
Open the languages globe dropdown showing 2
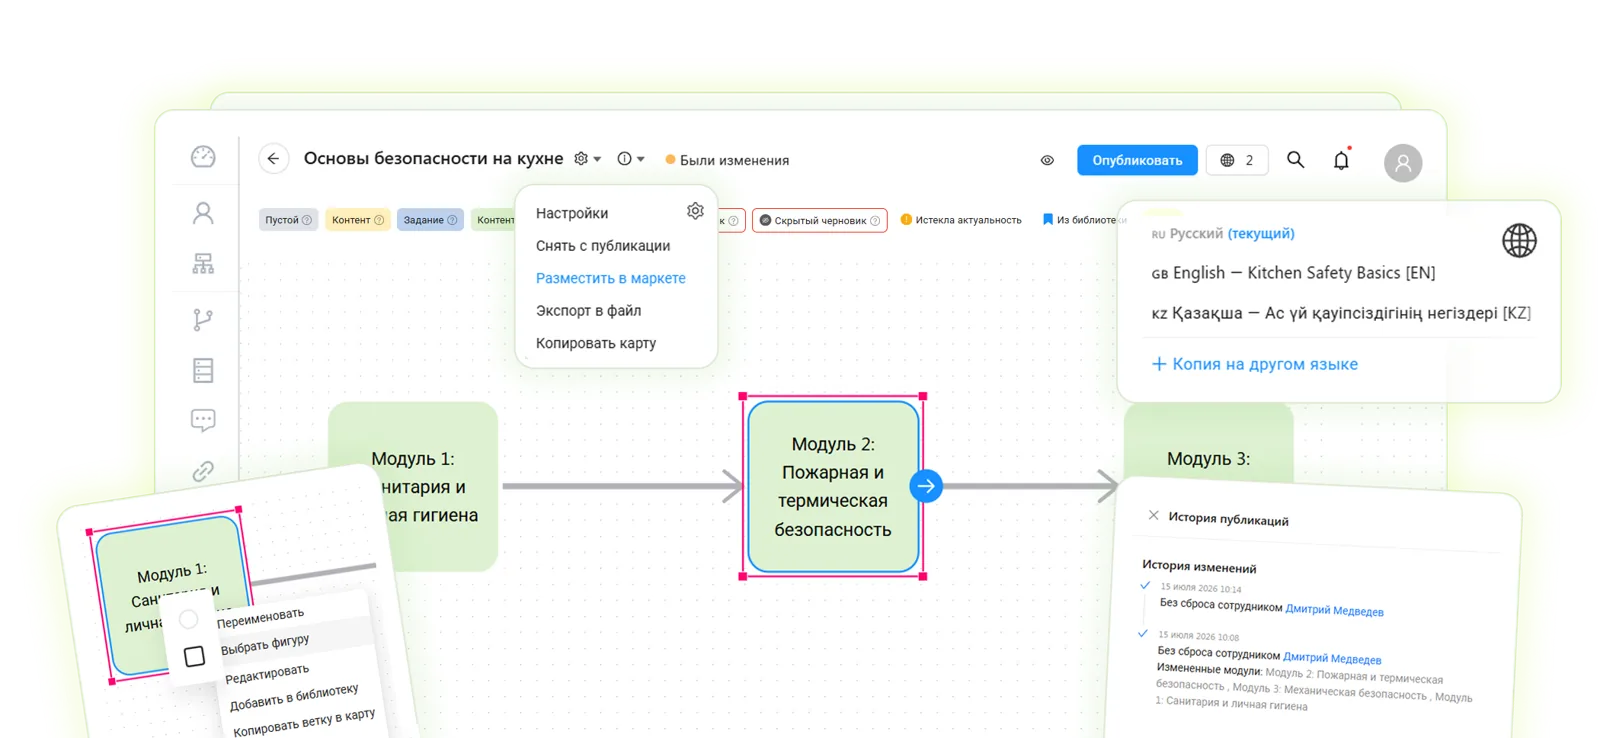tap(1237, 160)
